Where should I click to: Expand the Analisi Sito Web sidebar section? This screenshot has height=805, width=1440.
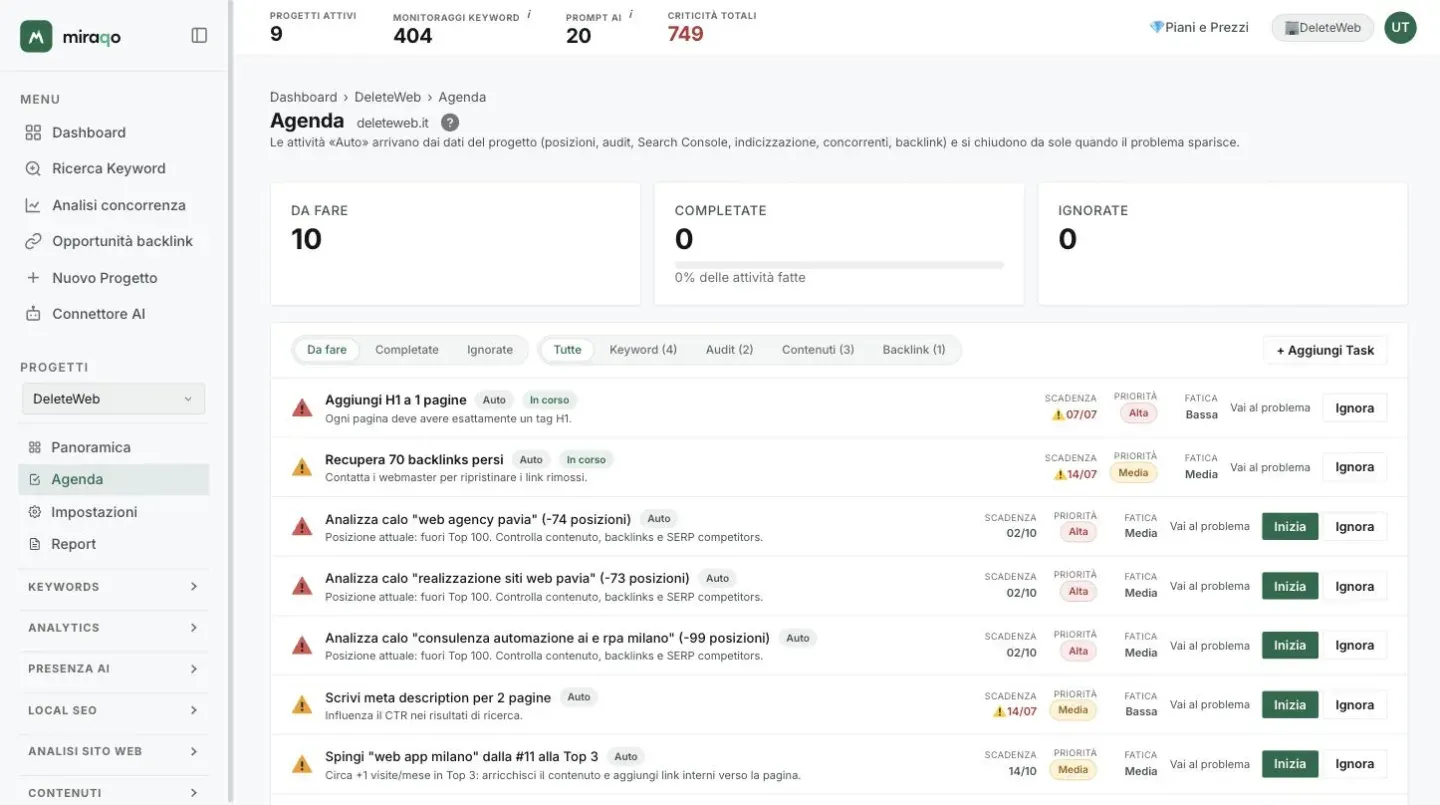pyautogui.click(x=114, y=752)
